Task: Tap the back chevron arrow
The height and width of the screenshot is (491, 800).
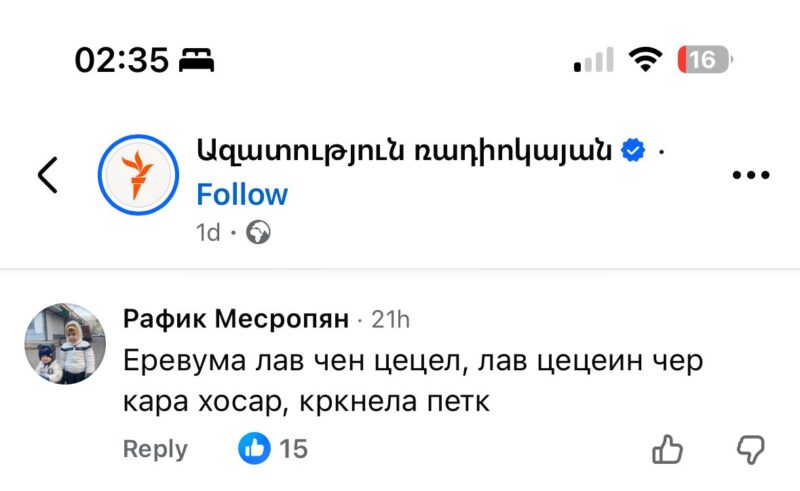Action: click(47, 174)
